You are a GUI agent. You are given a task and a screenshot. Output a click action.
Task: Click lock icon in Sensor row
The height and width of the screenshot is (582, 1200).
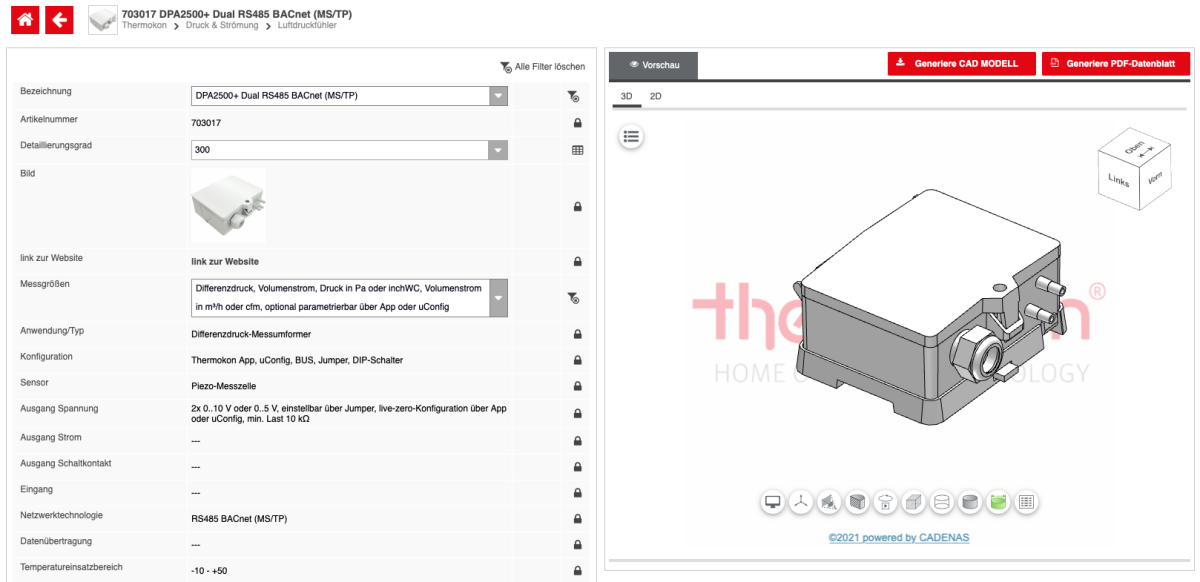pyautogui.click(x=578, y=386)
